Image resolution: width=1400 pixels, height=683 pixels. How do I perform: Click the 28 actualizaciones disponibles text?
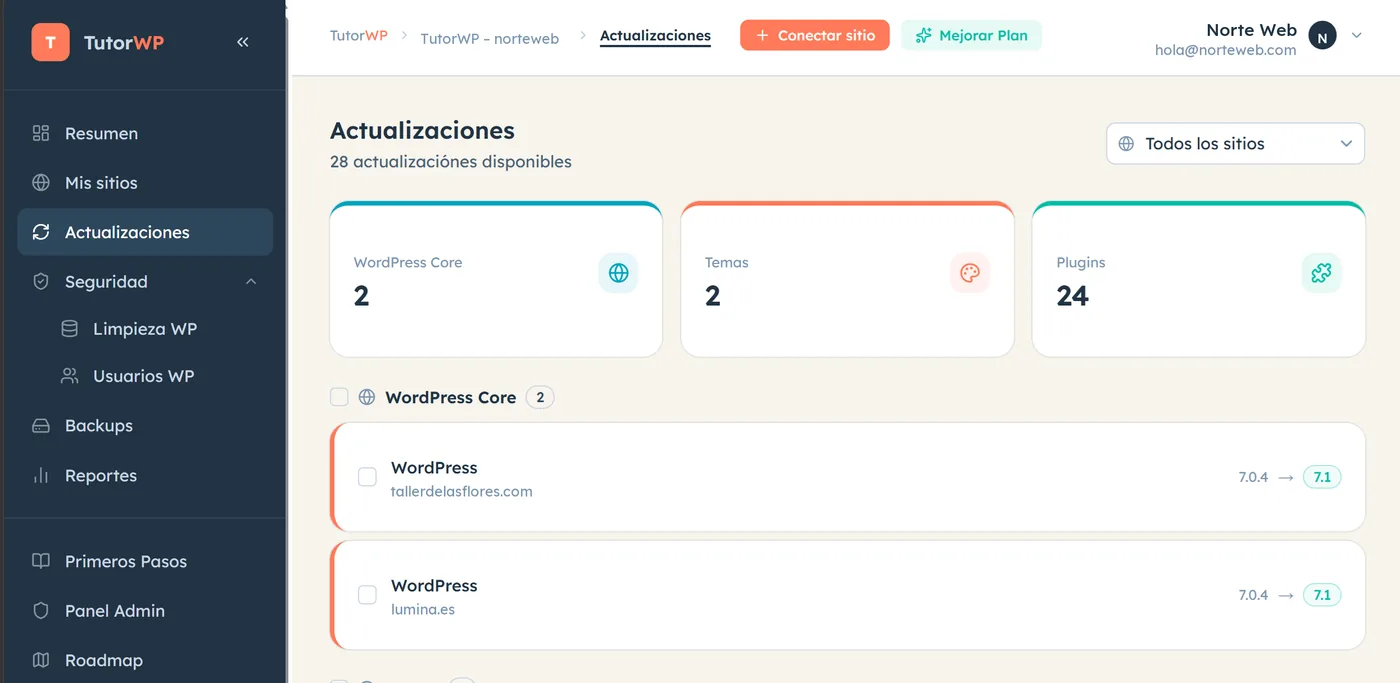(x=451, y=161)
